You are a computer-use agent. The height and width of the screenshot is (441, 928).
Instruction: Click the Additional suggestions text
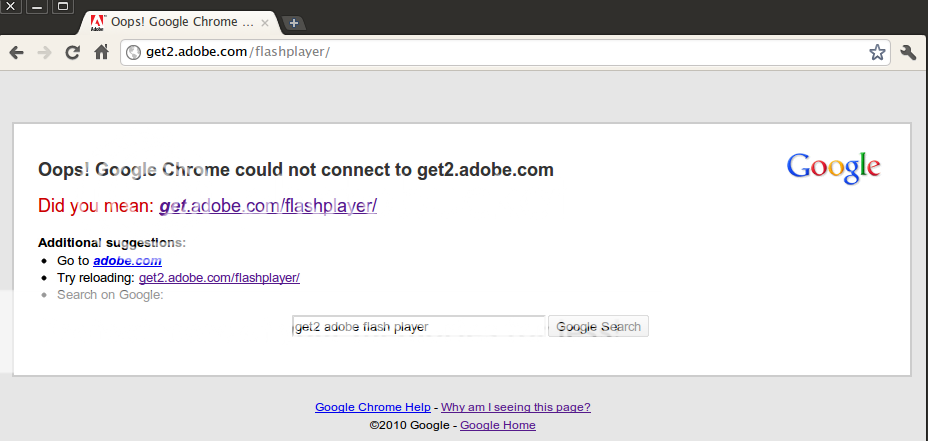112,243
